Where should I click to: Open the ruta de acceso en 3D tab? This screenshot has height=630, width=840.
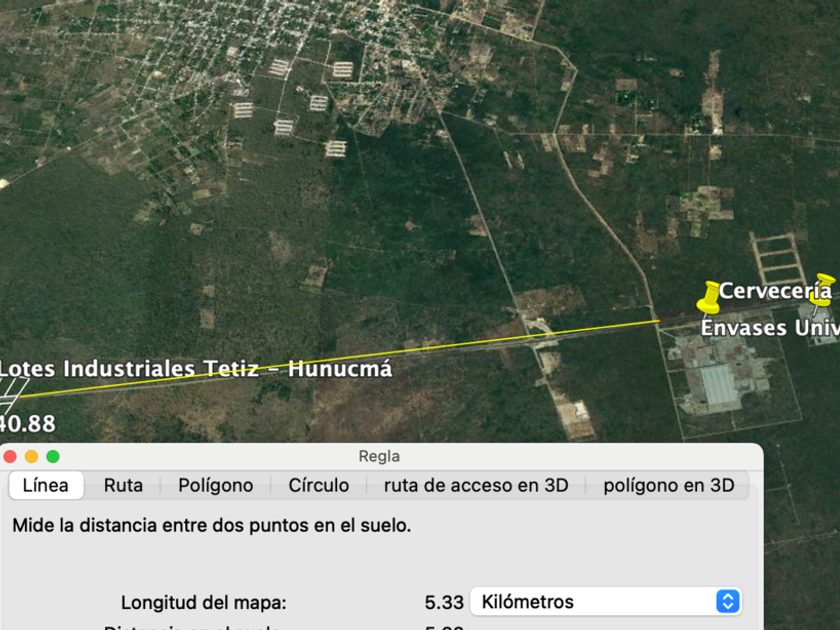pyautogui.click(x=476, y=485)
